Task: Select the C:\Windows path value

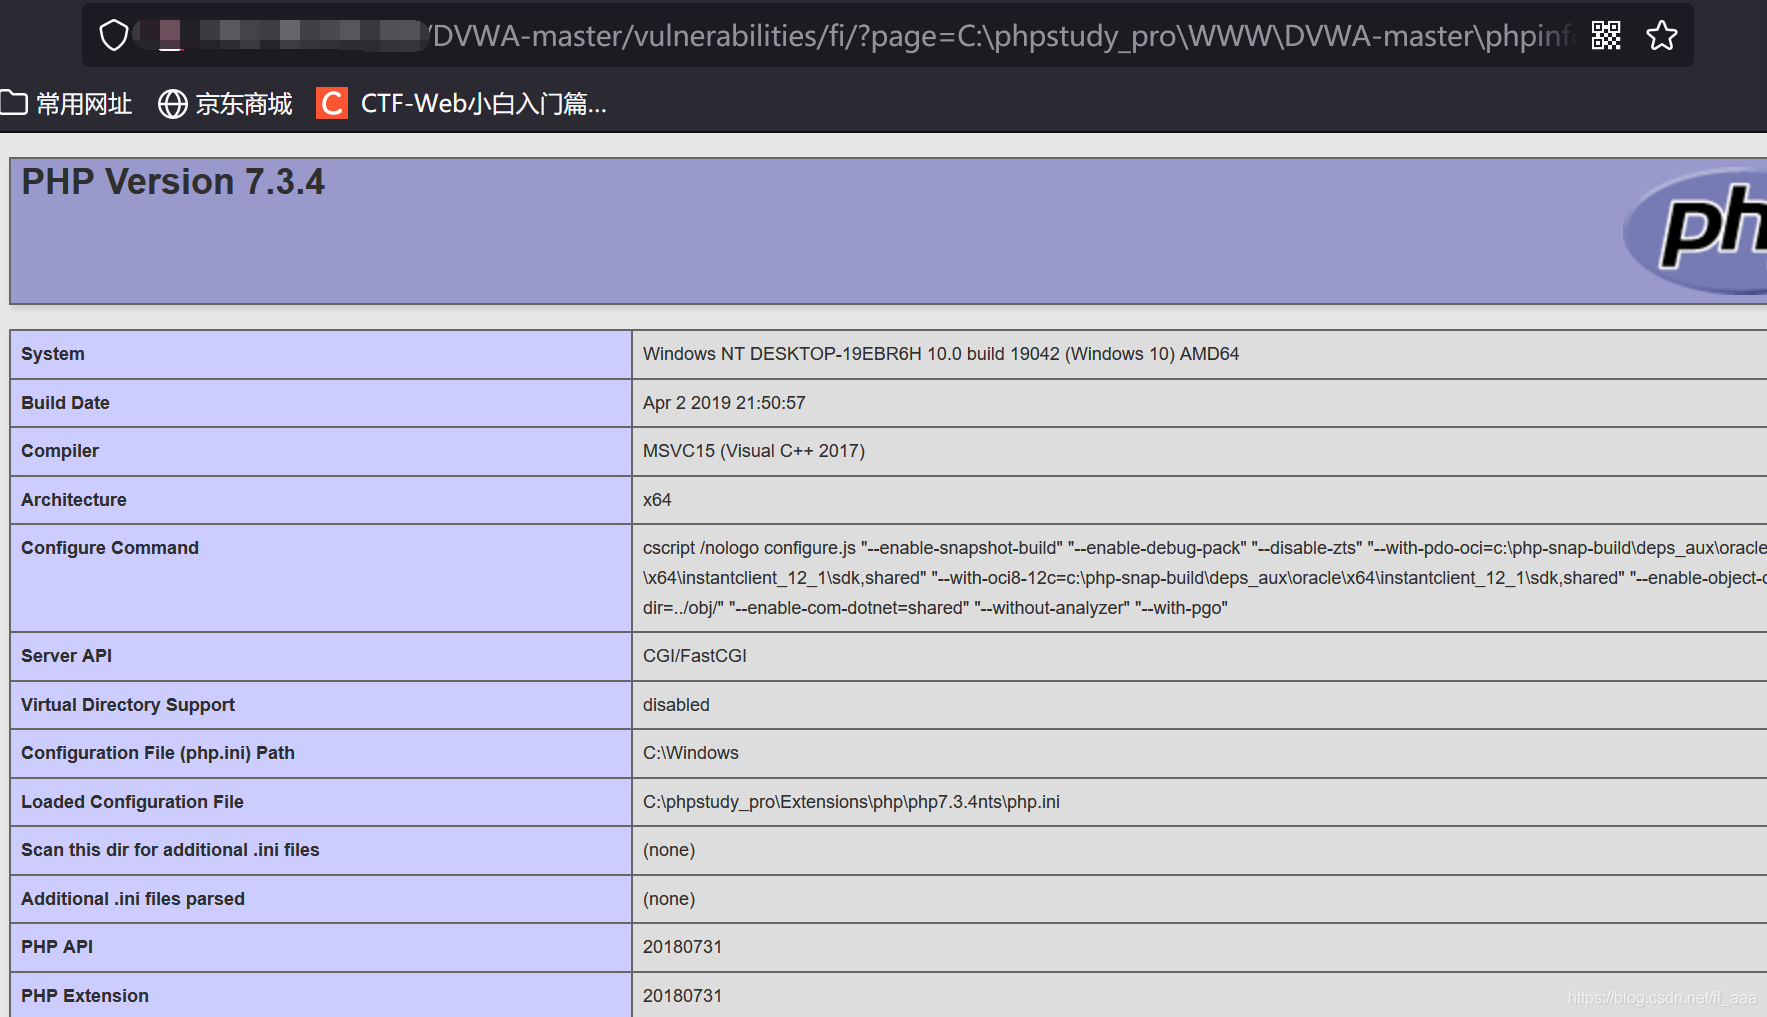Action: 691,753
